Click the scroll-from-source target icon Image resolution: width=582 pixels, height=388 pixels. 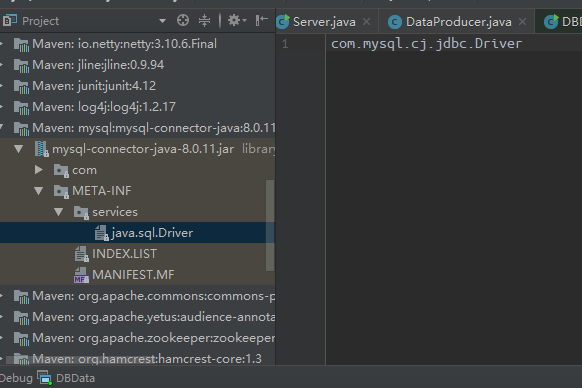tap(183, 20)
